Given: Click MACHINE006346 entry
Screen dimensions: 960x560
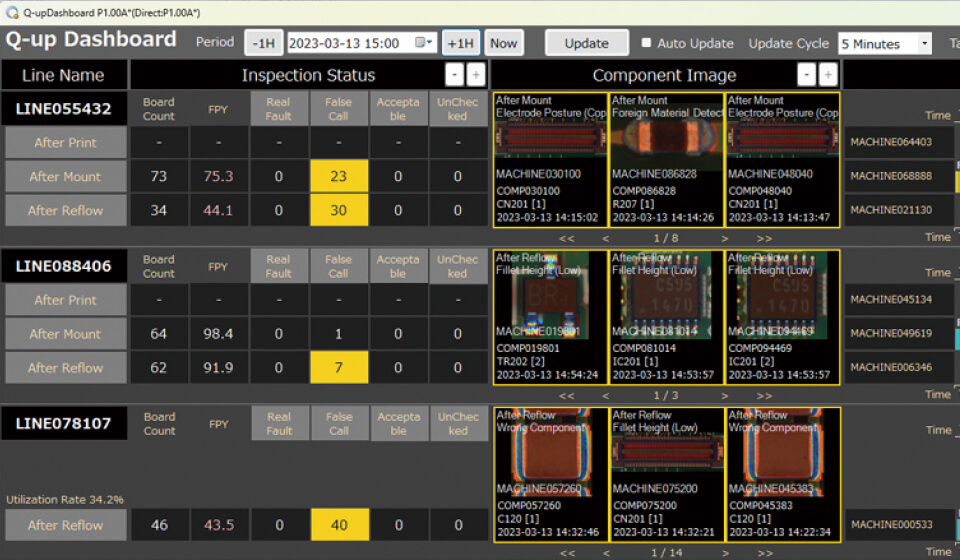Looking at the screenshot, I should click(899, 367).
